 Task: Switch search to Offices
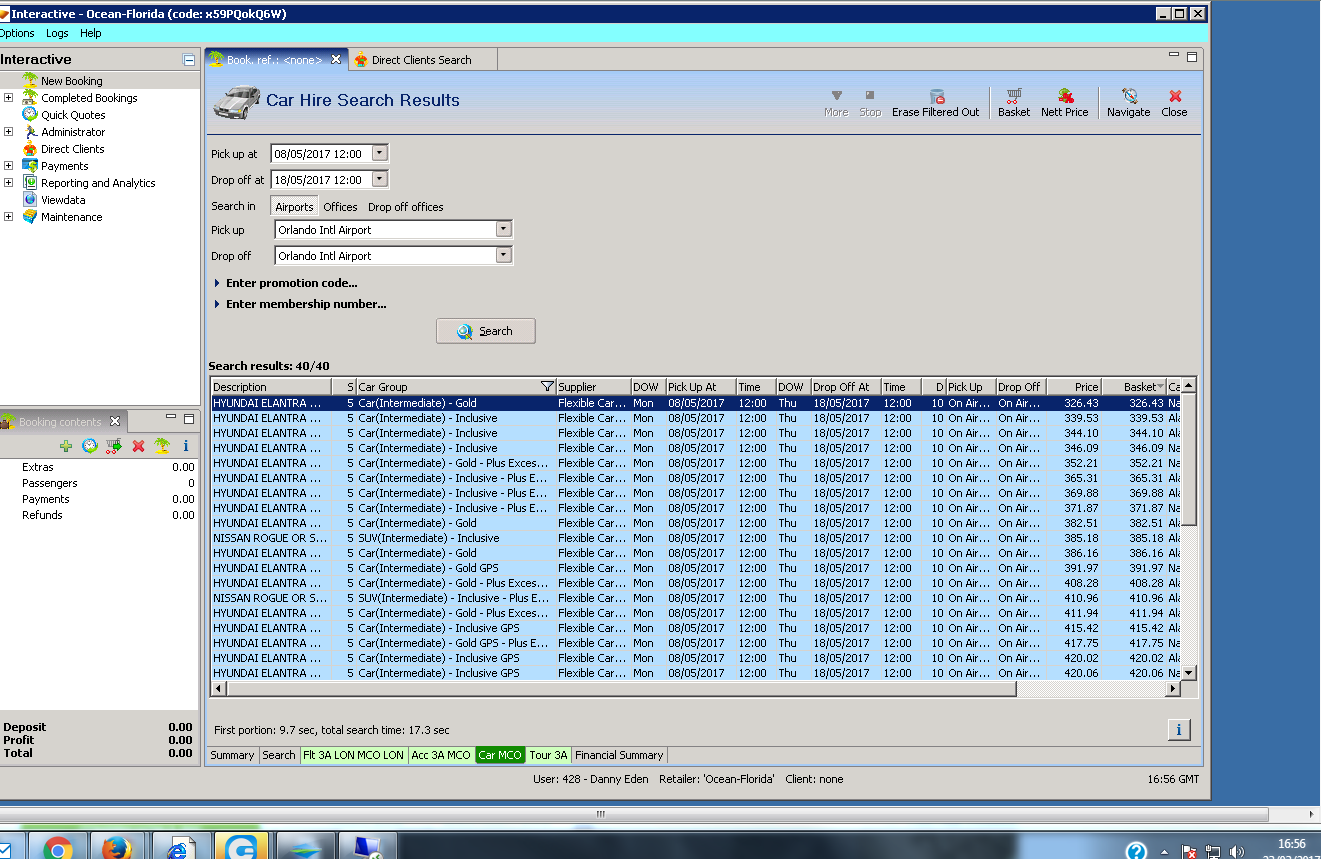pyautogui.click(x=340, y=207)
